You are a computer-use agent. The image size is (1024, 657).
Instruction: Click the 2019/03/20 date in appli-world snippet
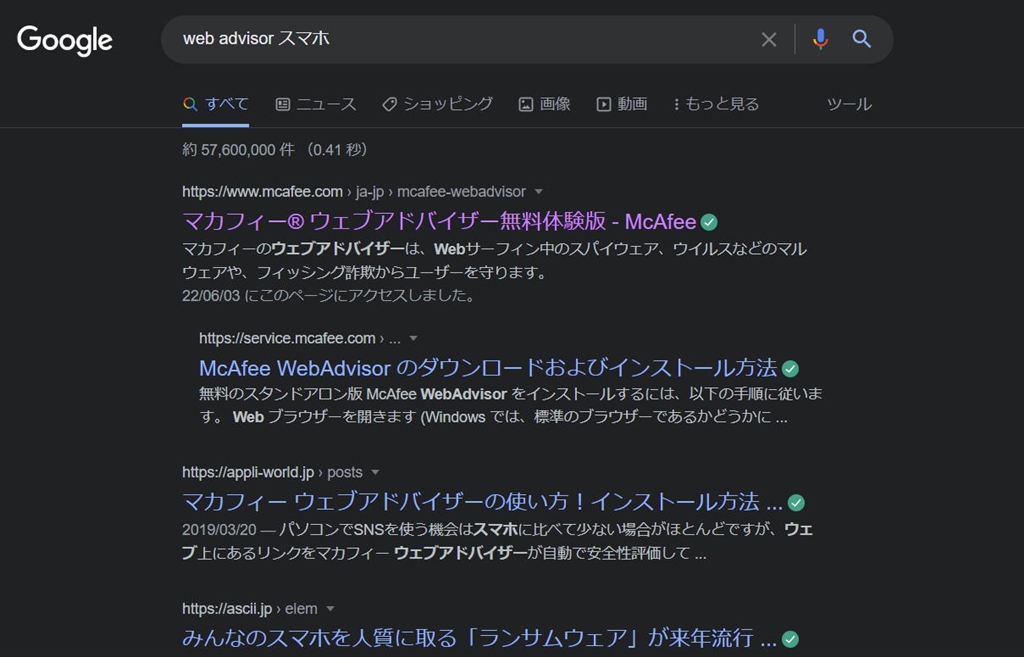219,530
